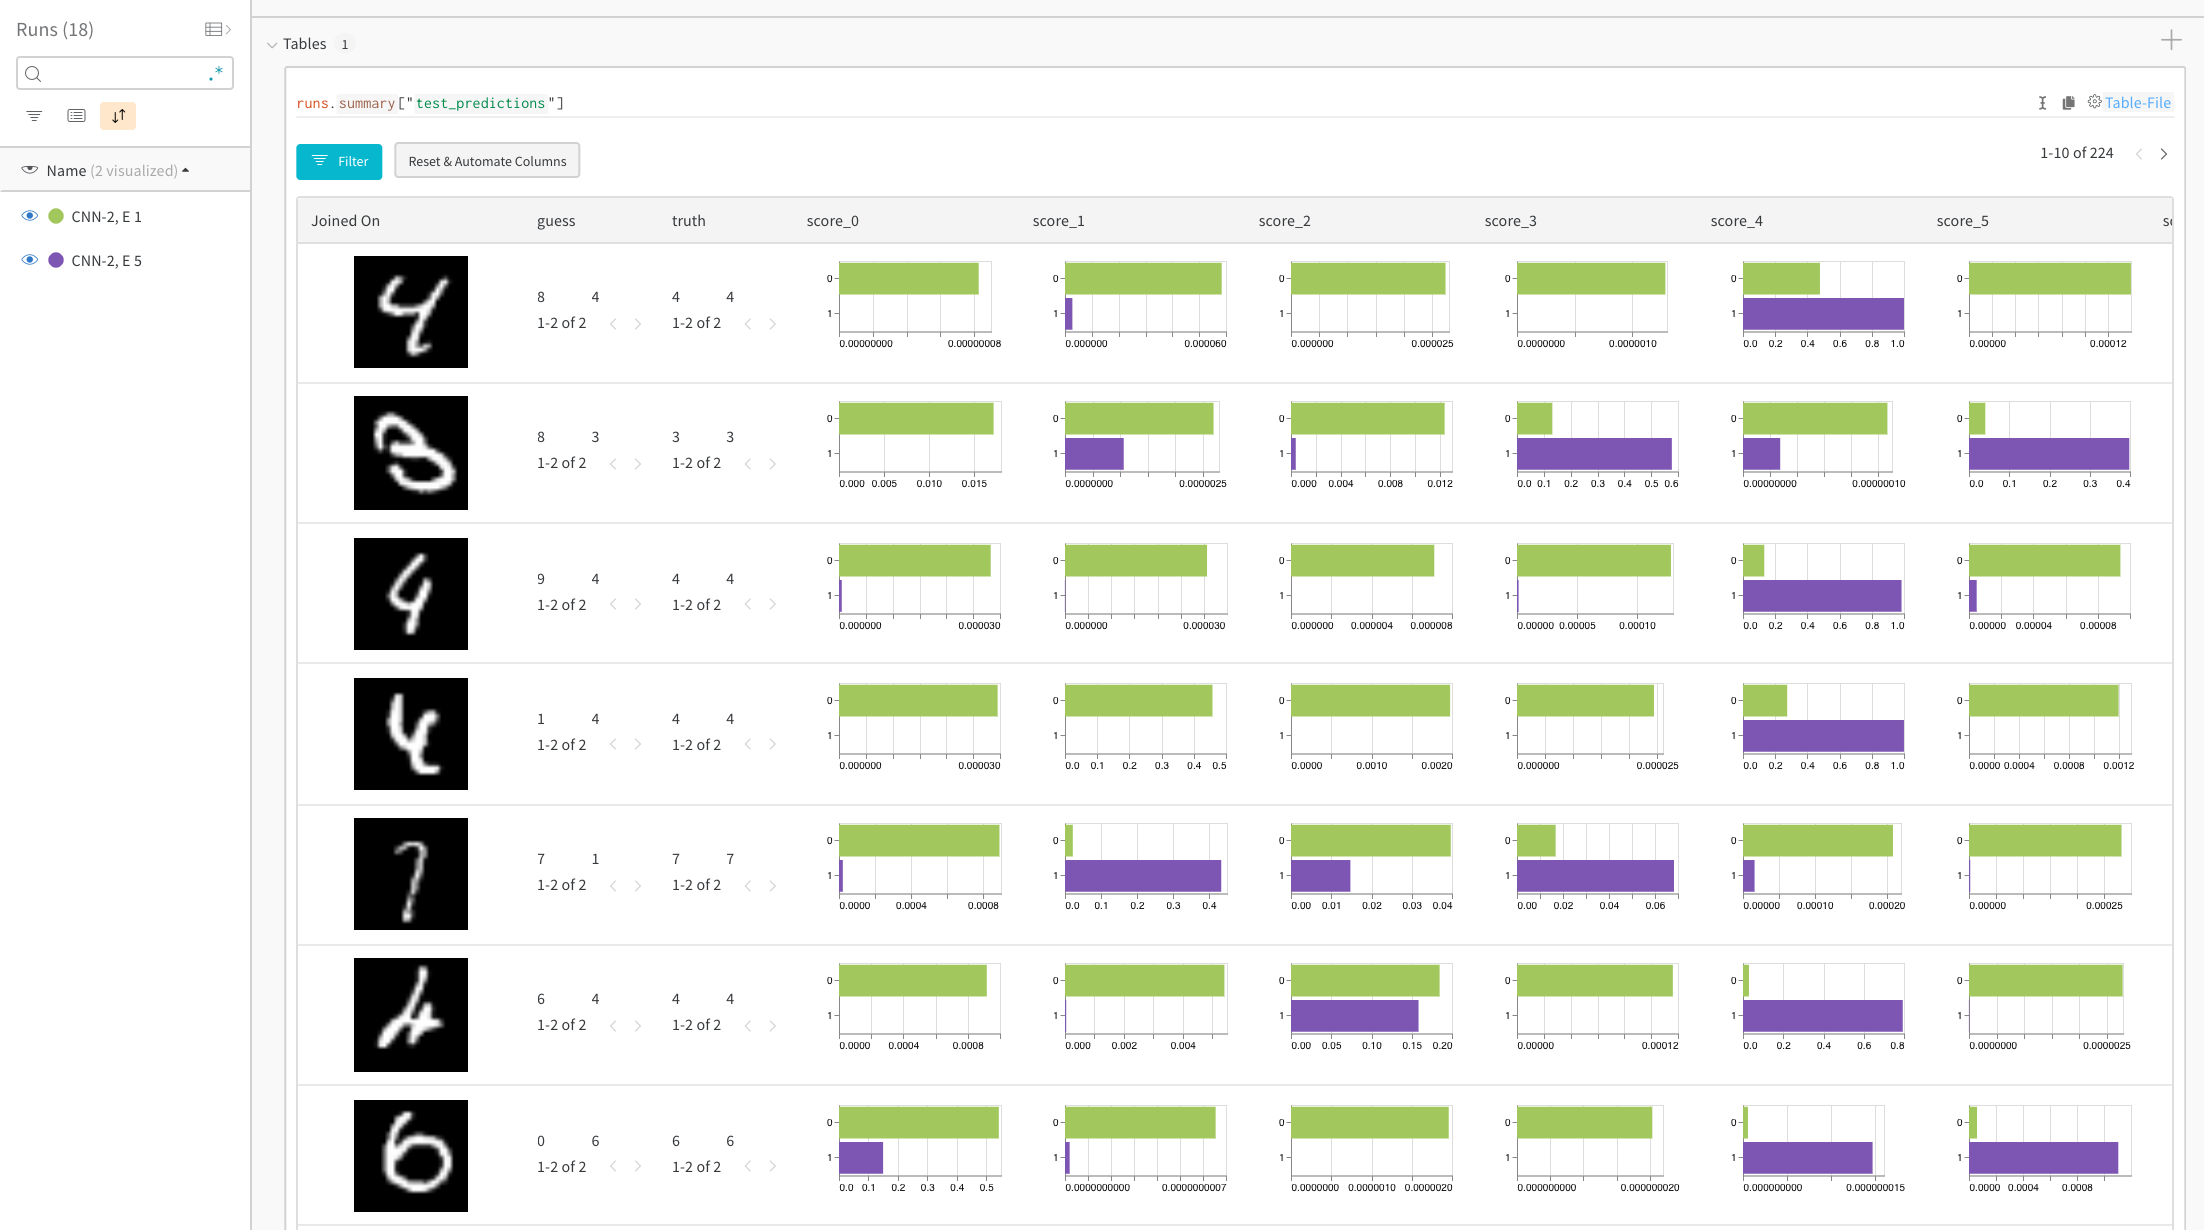The width and height of the screenshot is (2204, 1230).
Task: Go to next table page
Action: pos(2164,154)
